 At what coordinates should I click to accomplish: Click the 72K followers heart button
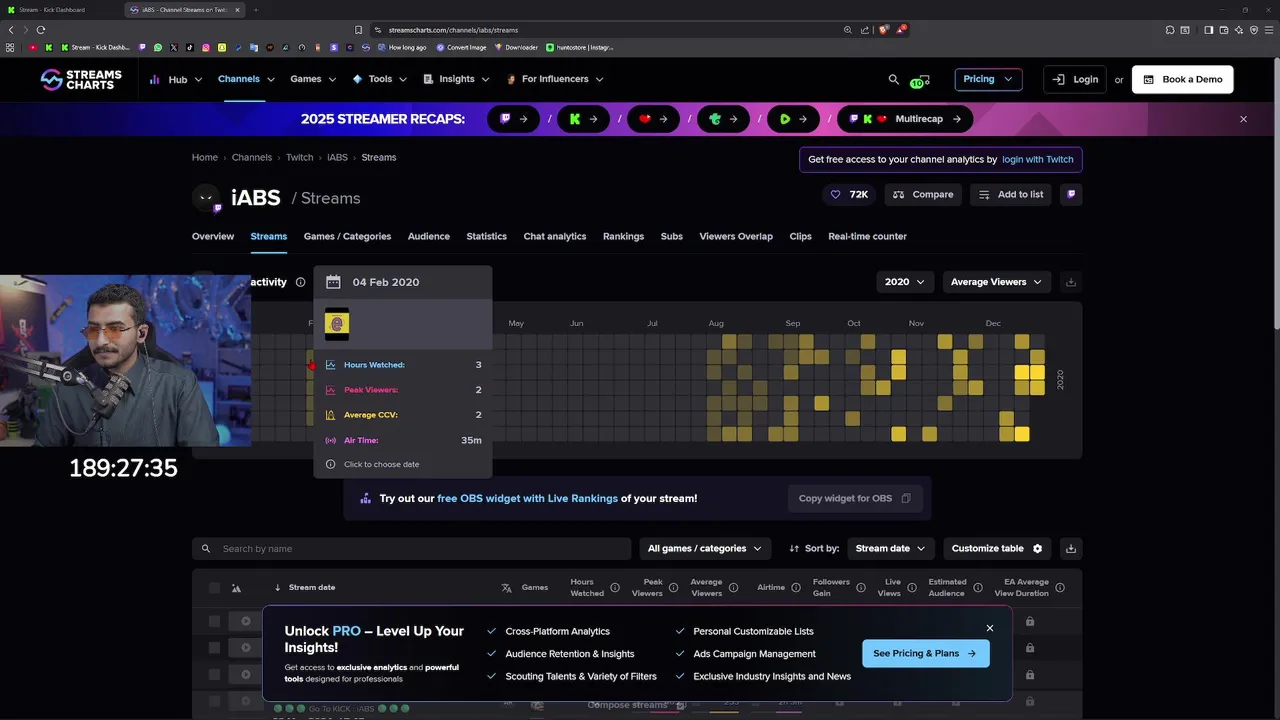point(849,194)
